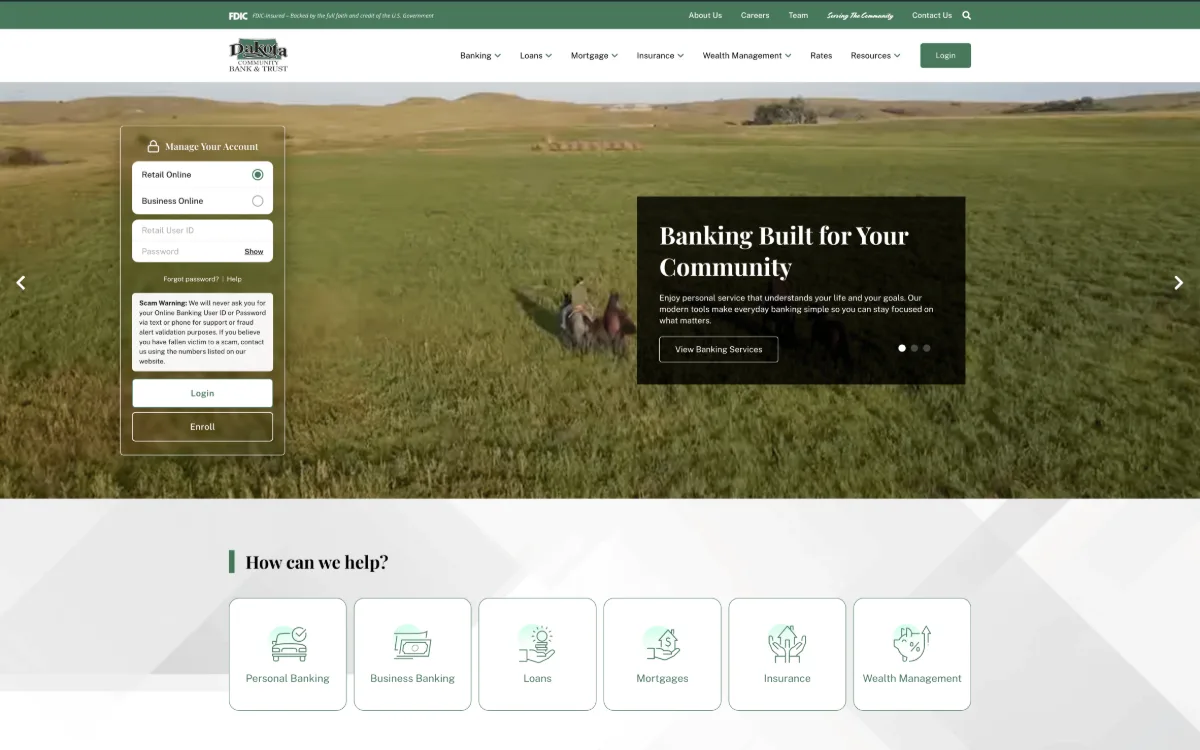This screenshot has height=750, width=1200.
Task: Click the Loans hand-coin icon
Action: (537, 644)
